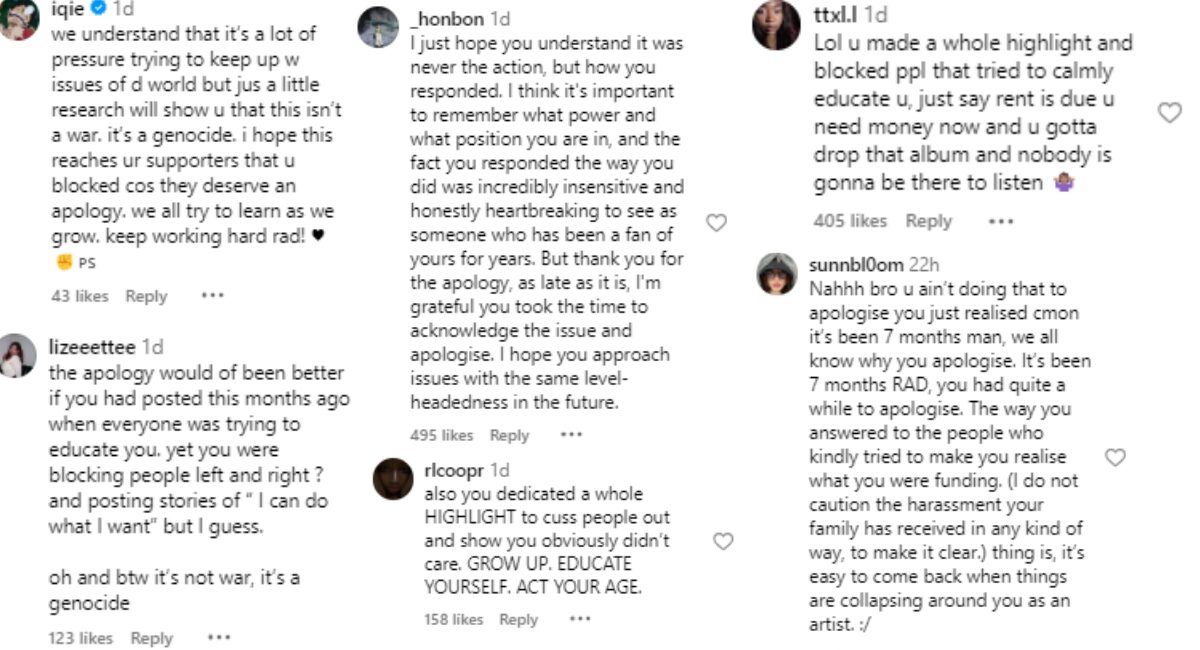This screenshot has height=650, width=1200.
Task: Tap the heart on ttxl.l's comment
Action: 1169,113
